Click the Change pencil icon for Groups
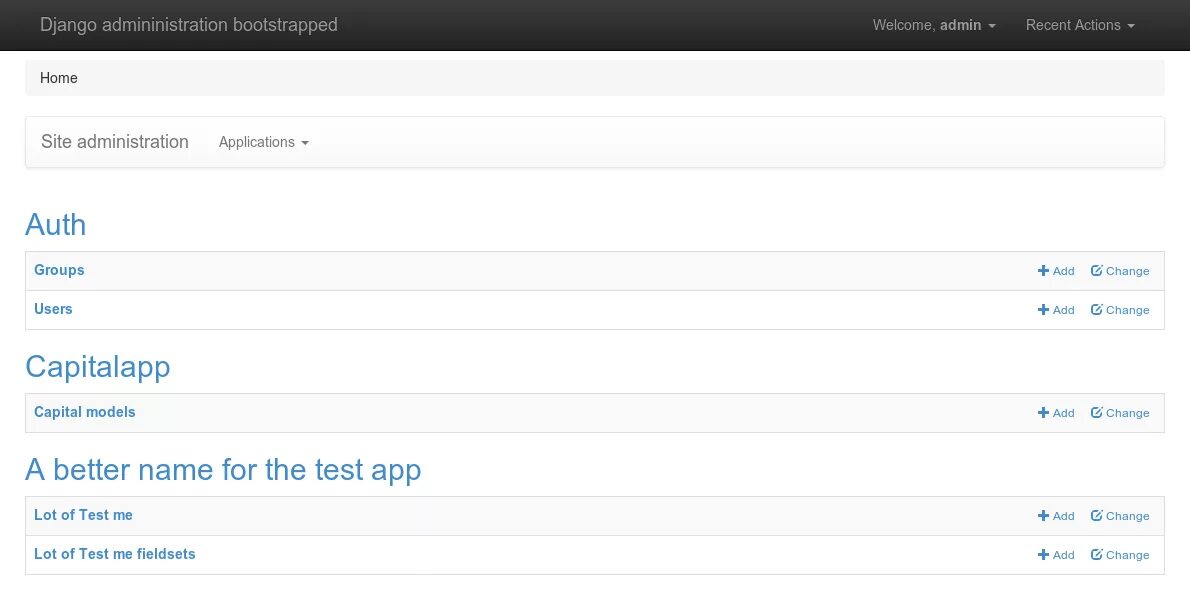 [x=1097, y=271]
